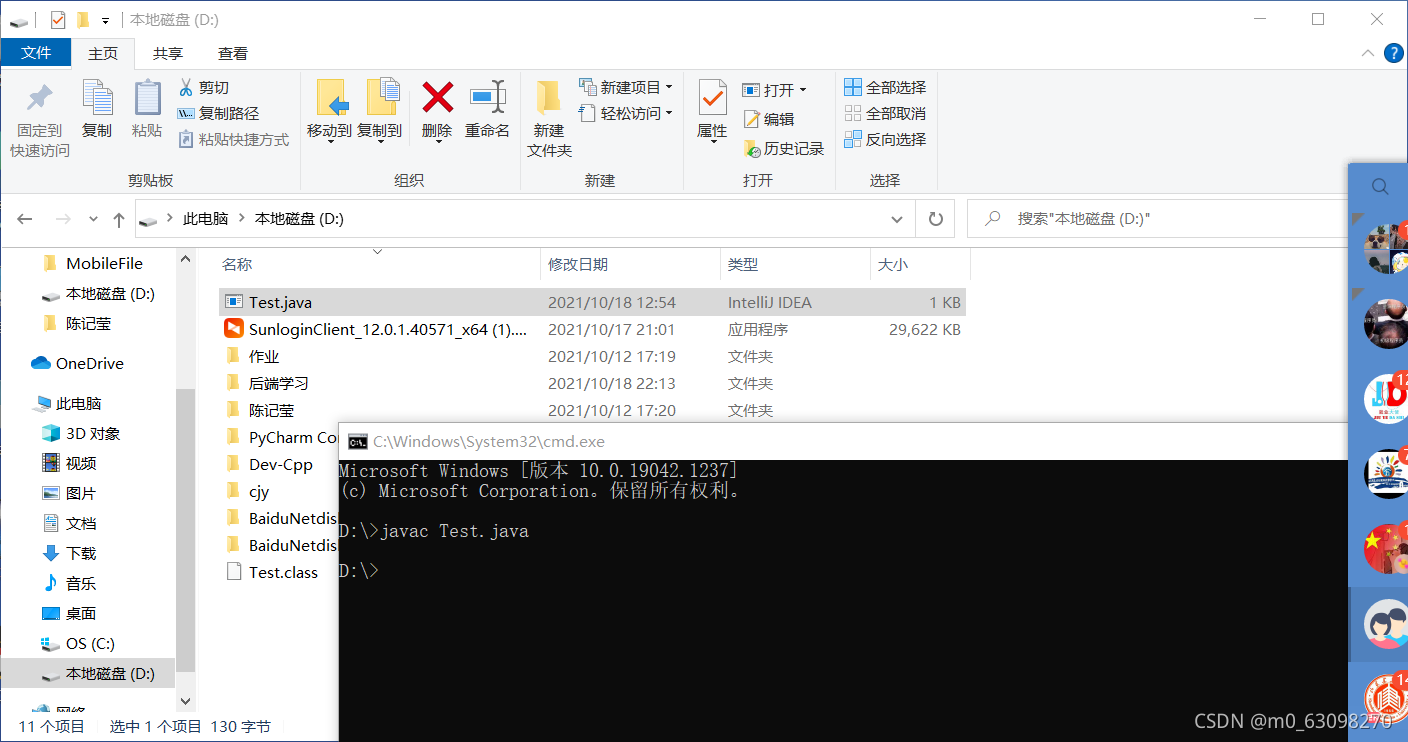Open recent locations dropdown arrow
This screenshot has height=742, width=1408.
point(93,219)
